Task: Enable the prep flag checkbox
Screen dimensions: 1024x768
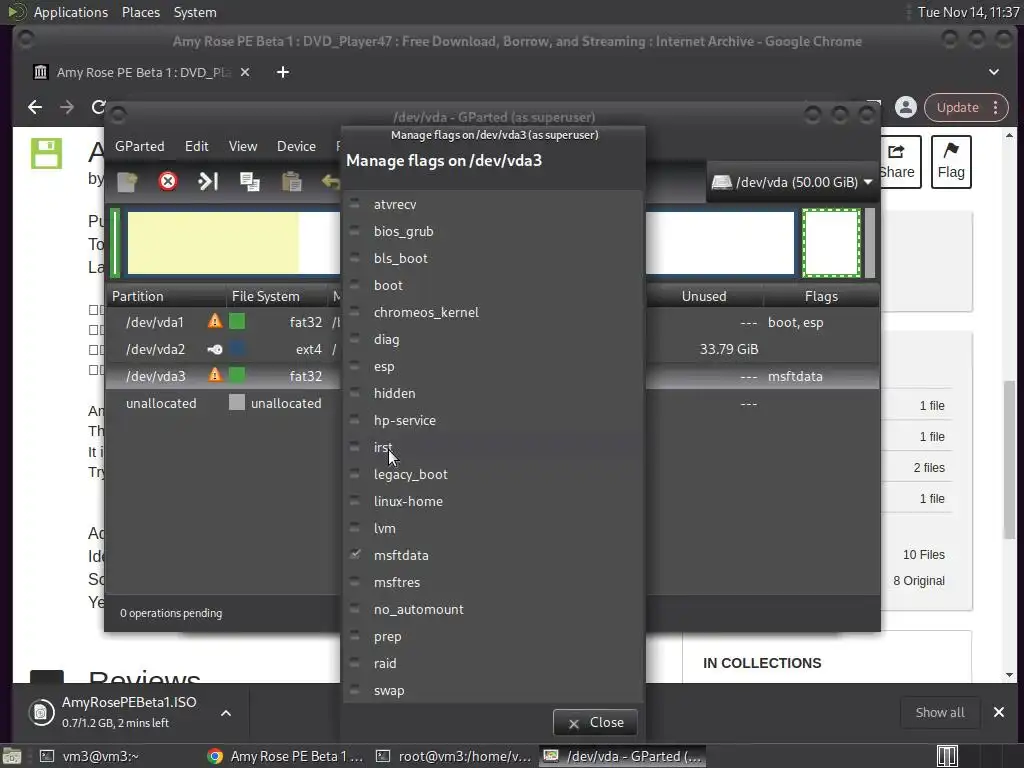Action: 355,635
